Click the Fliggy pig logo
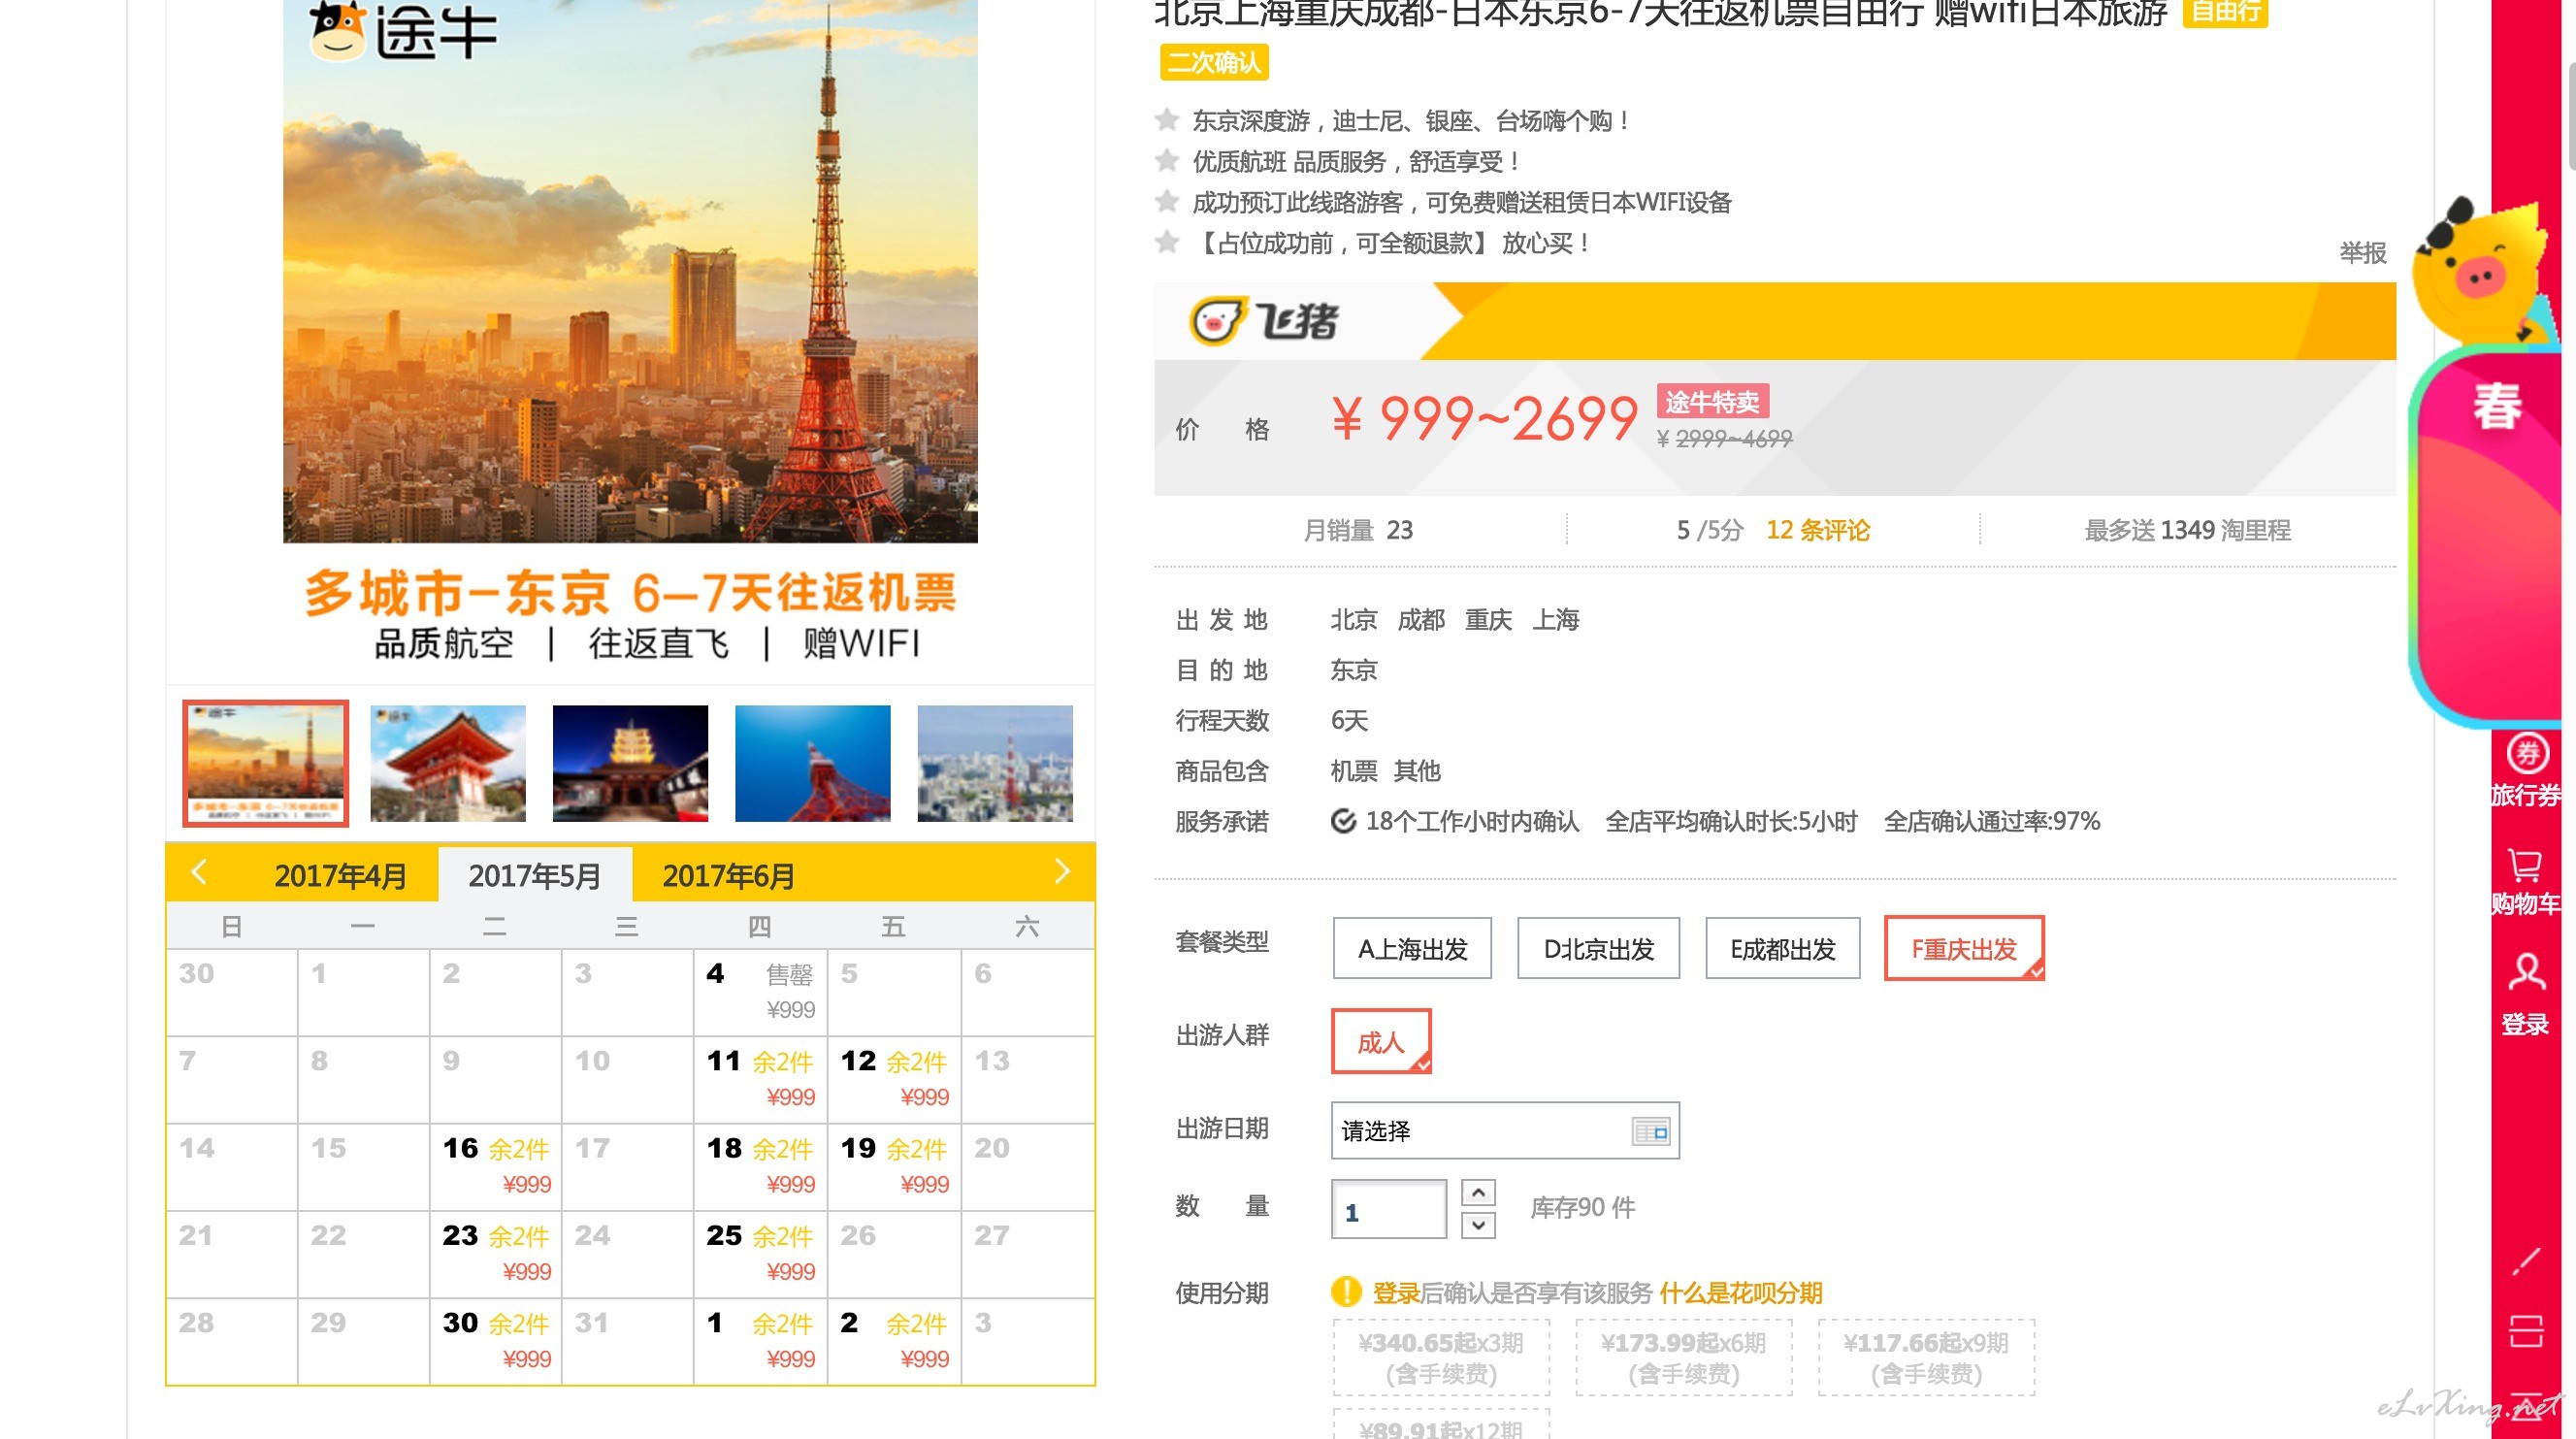Screen dimensions: 2576x1439 [1265, 321]
